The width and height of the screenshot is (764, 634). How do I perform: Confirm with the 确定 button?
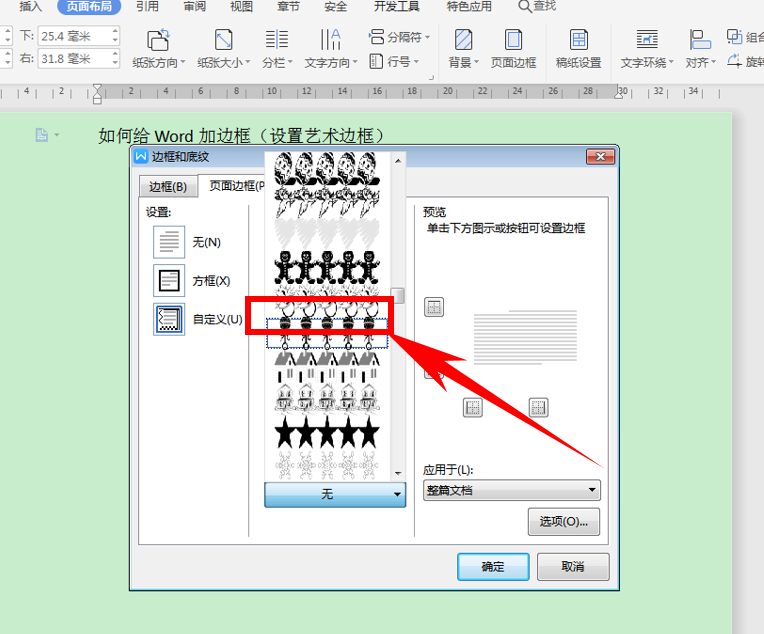[493, 566]
